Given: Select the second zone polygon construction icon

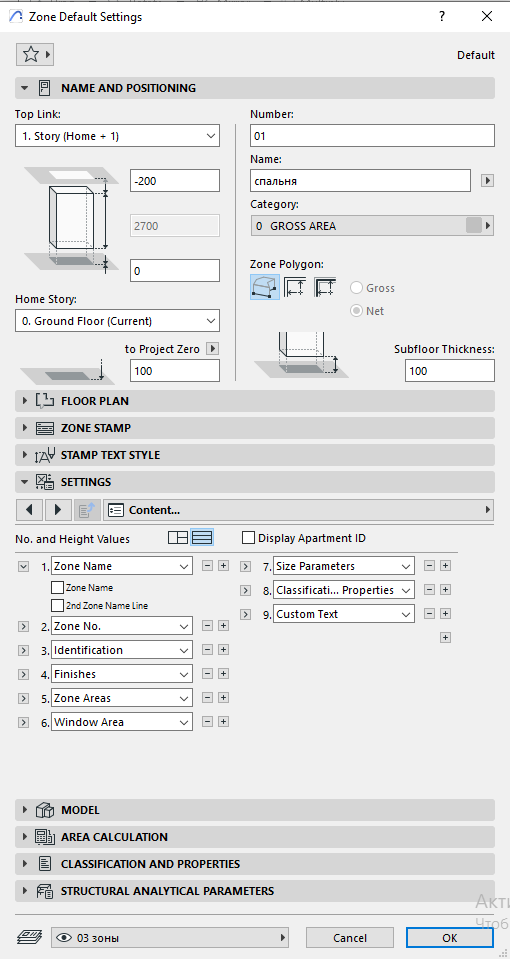Looking at the screenshot, I should 295,287.
